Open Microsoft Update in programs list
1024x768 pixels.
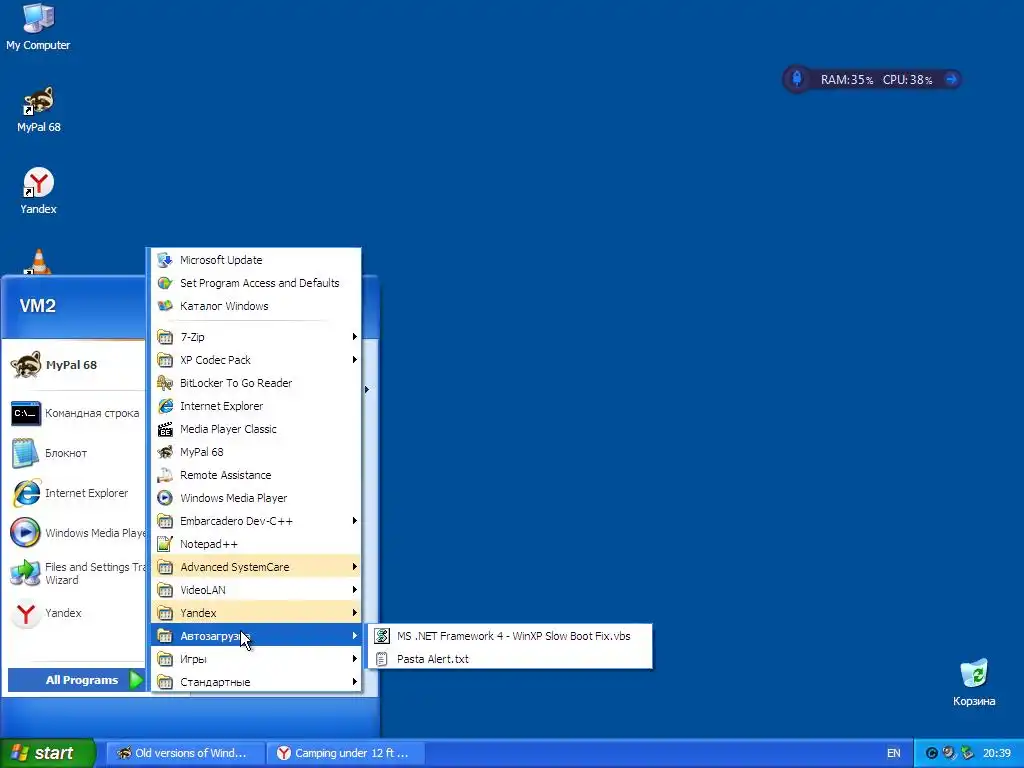(256, 260)
